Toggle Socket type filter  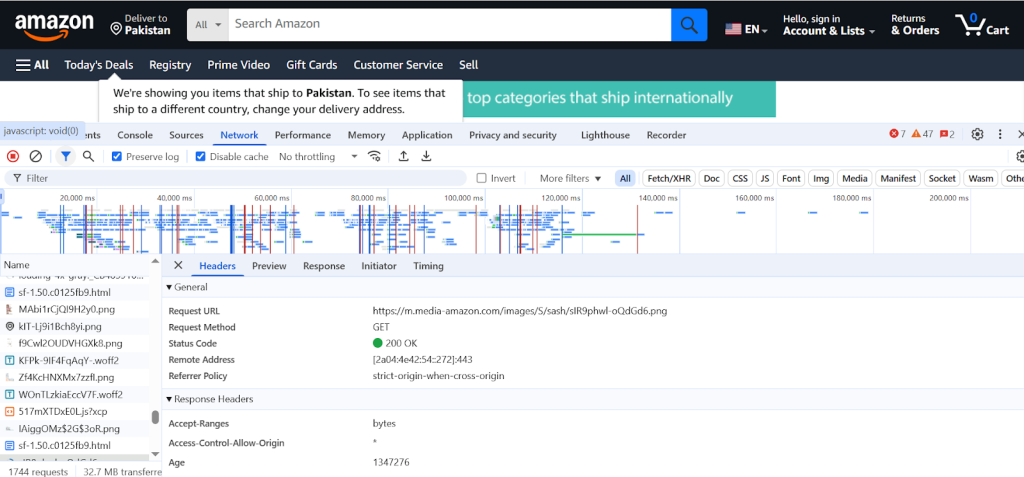[942, 178]
